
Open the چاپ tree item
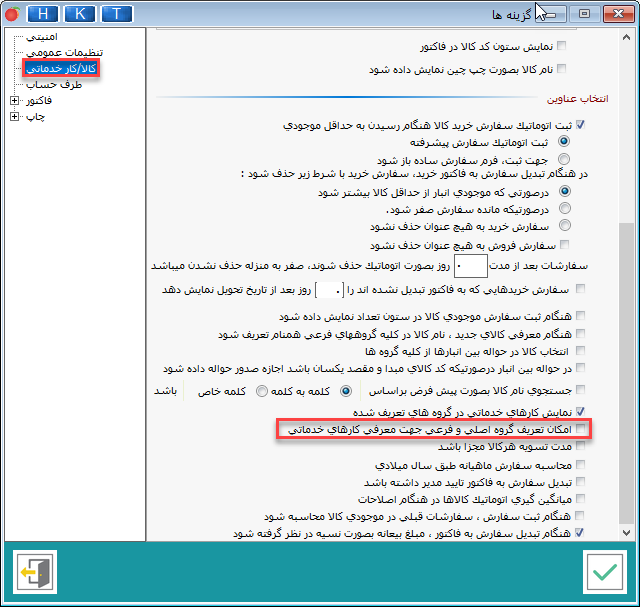coord(36,117)
